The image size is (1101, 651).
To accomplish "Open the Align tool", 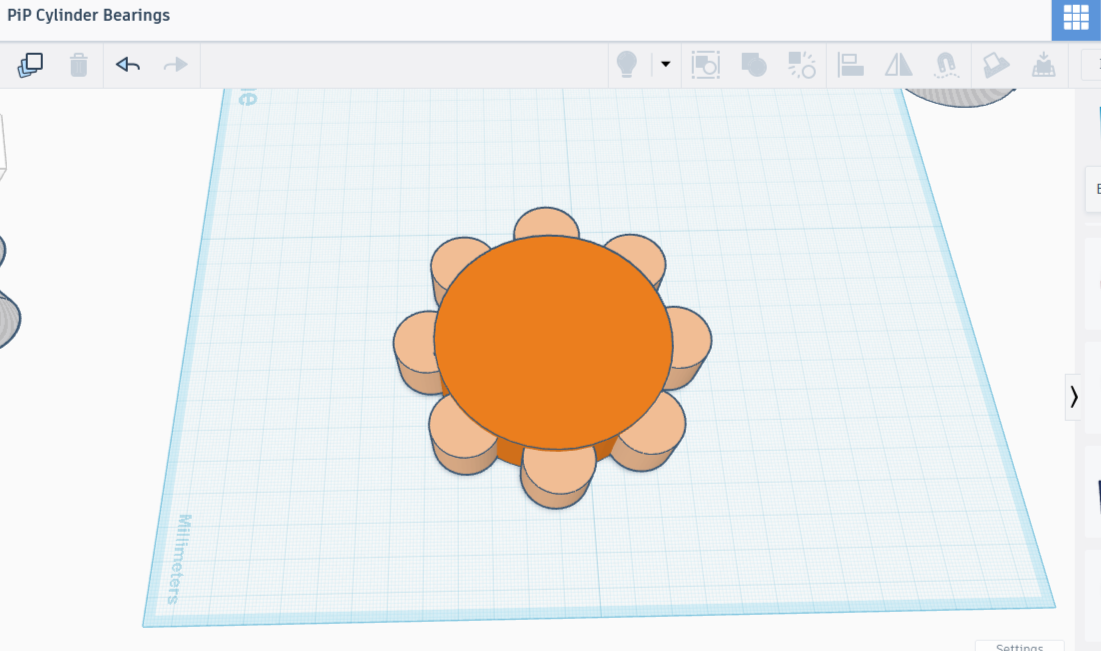I will tap(850, 65).
